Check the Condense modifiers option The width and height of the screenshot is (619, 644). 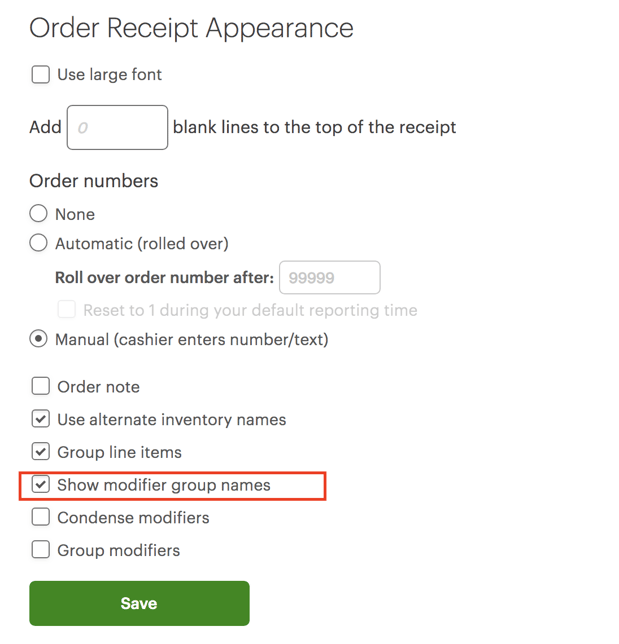tap(41, 518)
